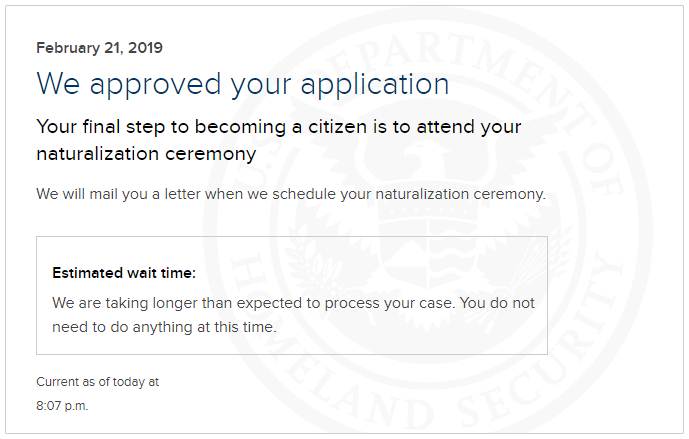The height and width of the screenshot is (439, 689).
Task: Click the February 21, 2019 date
Action: [x=99, y=48]
